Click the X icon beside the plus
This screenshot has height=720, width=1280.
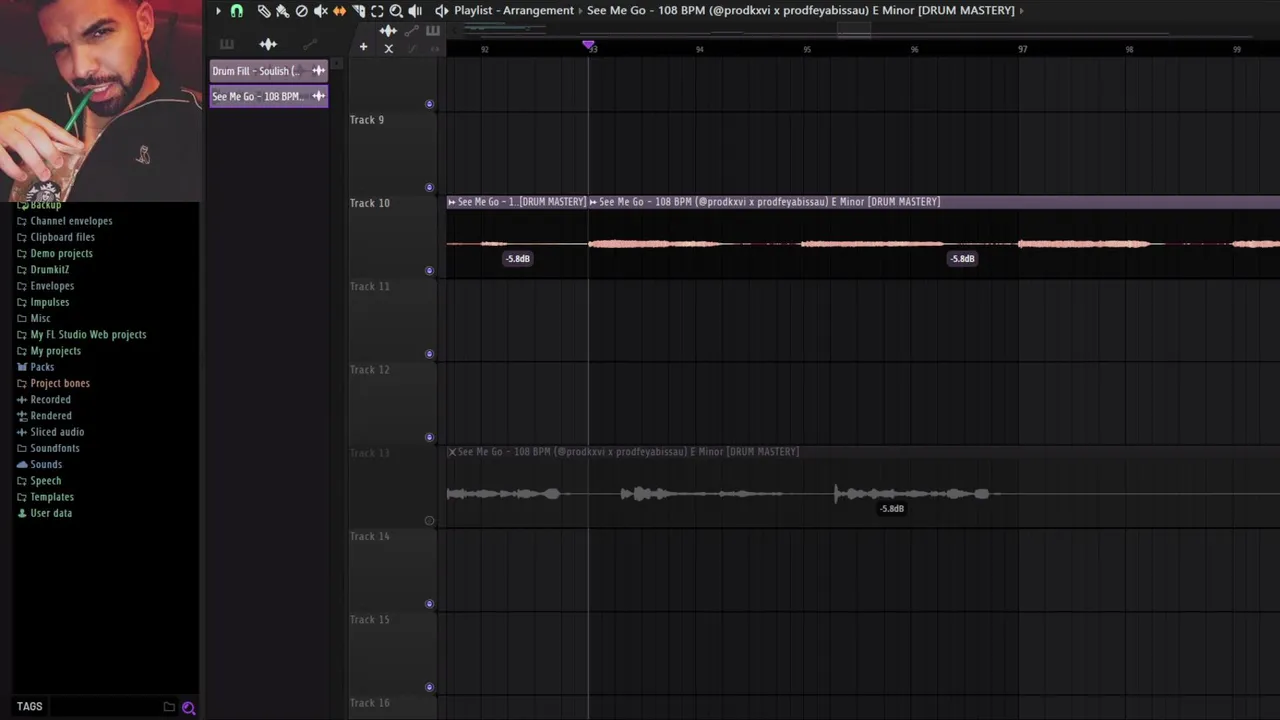(389, 48)
